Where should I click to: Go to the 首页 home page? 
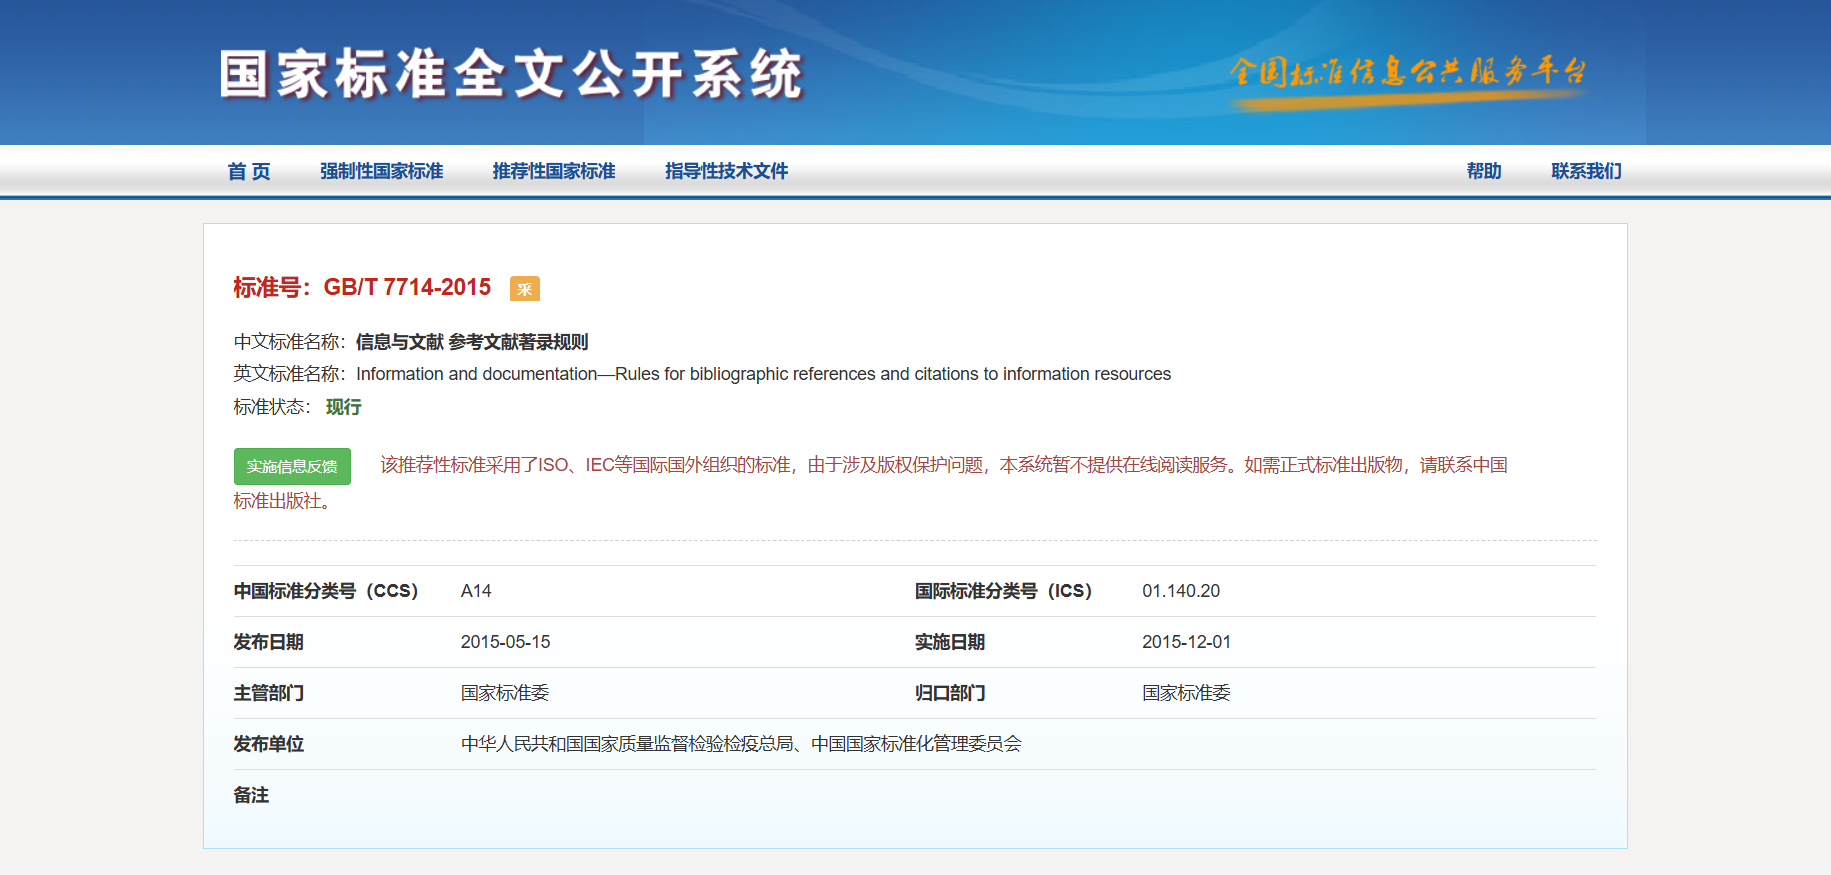click(249, 171)
